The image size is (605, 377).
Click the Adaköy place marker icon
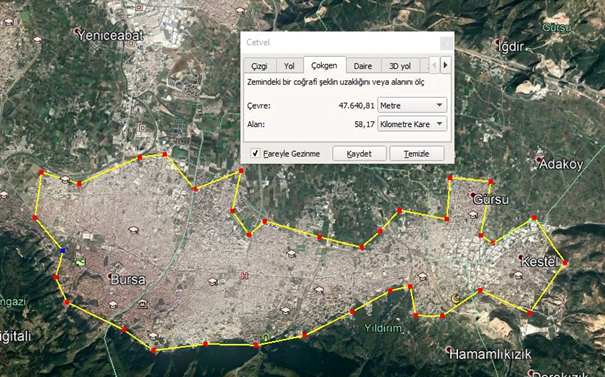[x=539, y=159]
